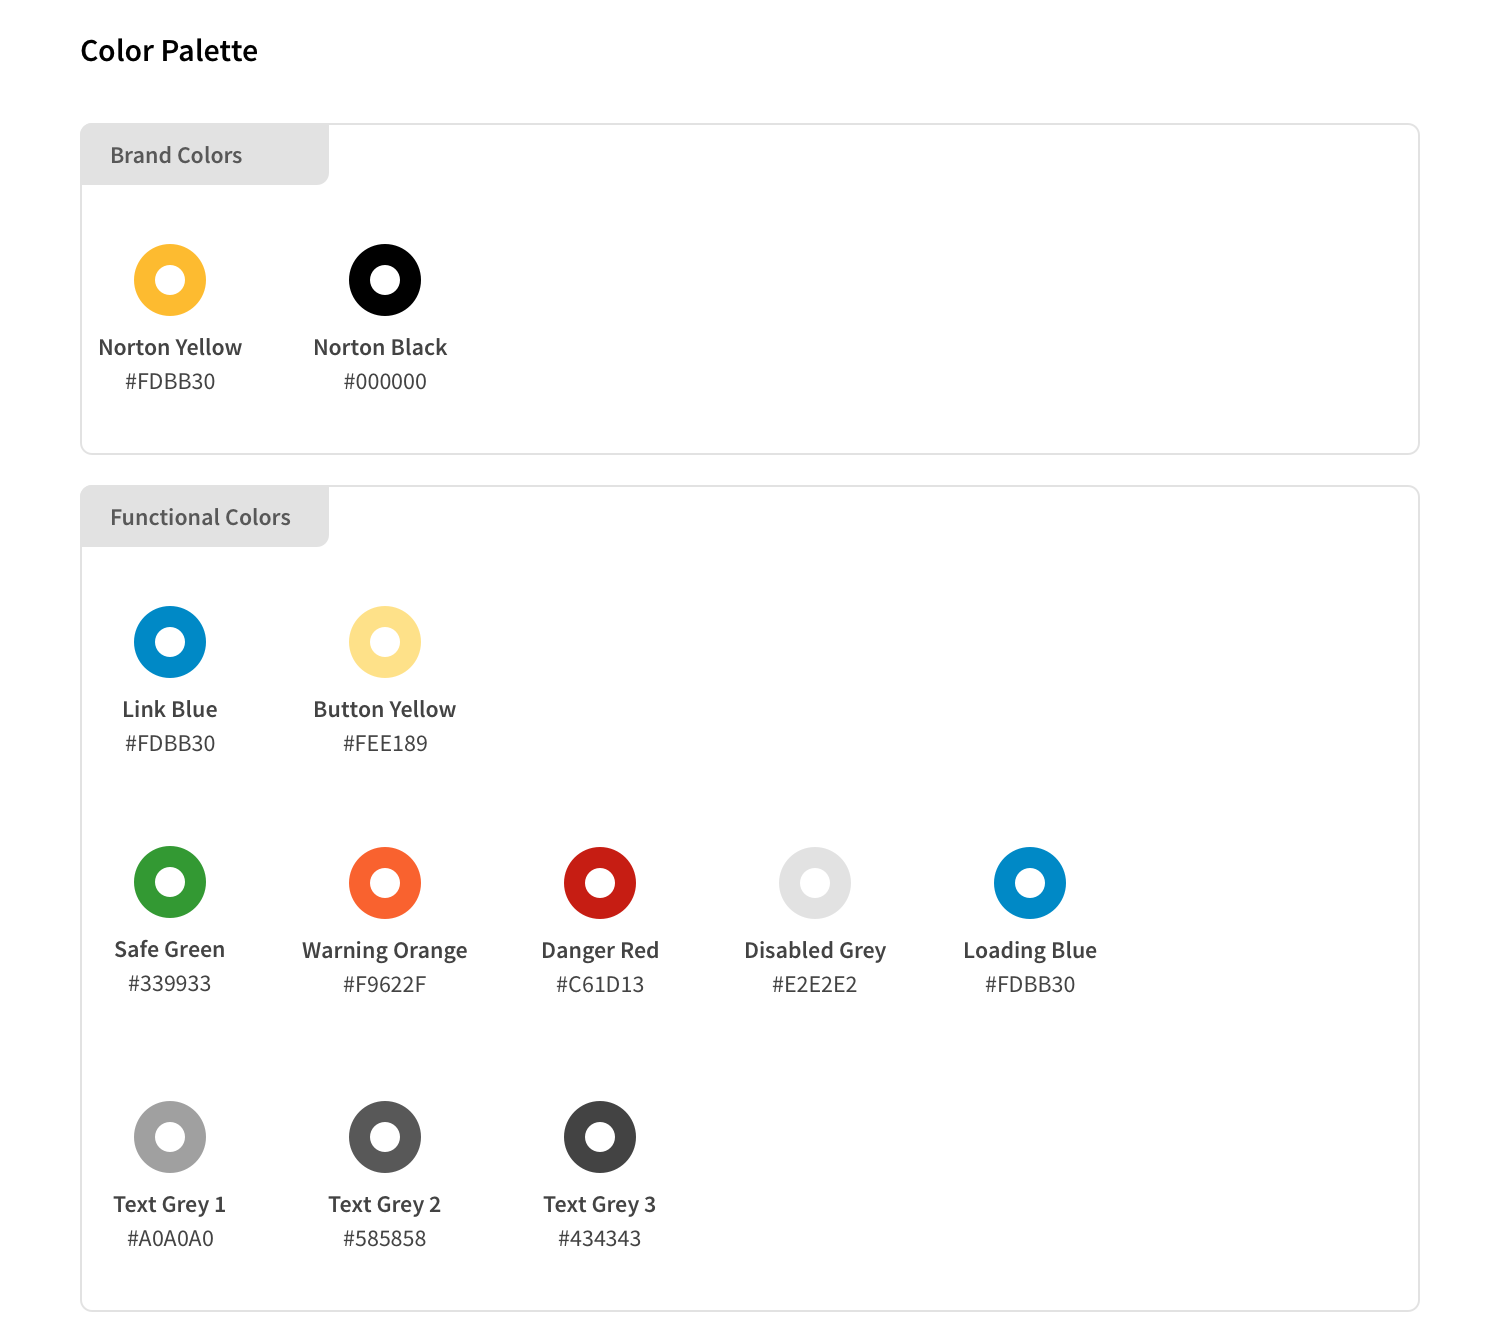
Task: Select the Text Grey 1 swatch circle
Action: [x=170, y=1137]
